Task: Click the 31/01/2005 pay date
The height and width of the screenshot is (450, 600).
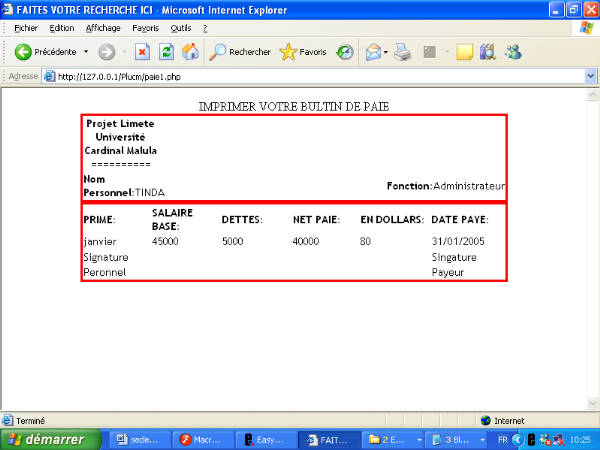Action: pos(458,241)
